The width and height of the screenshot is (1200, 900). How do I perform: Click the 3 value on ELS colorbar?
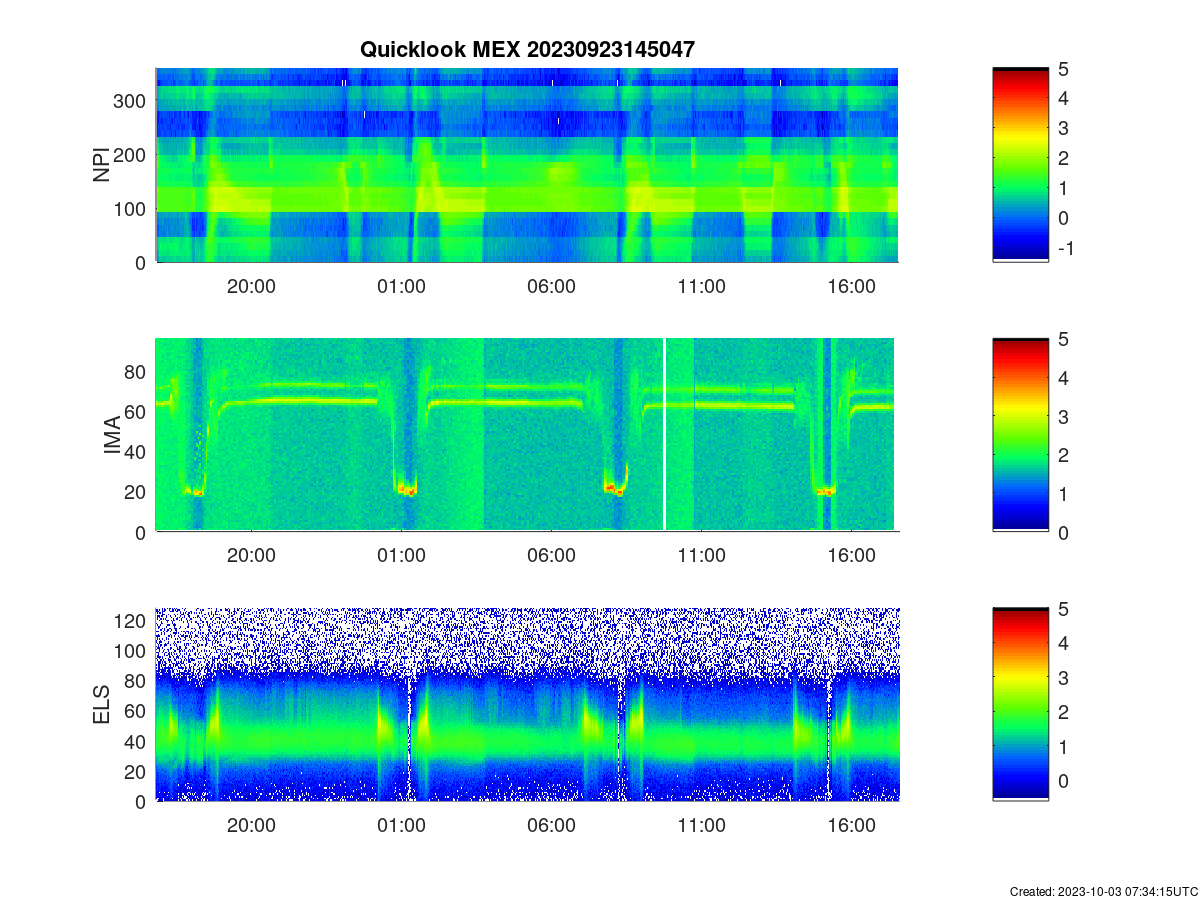tap(1063, 678)
